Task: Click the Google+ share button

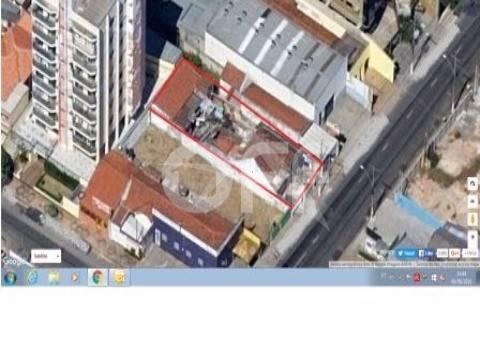Action: pyautogui.click(x=455, y=253)
